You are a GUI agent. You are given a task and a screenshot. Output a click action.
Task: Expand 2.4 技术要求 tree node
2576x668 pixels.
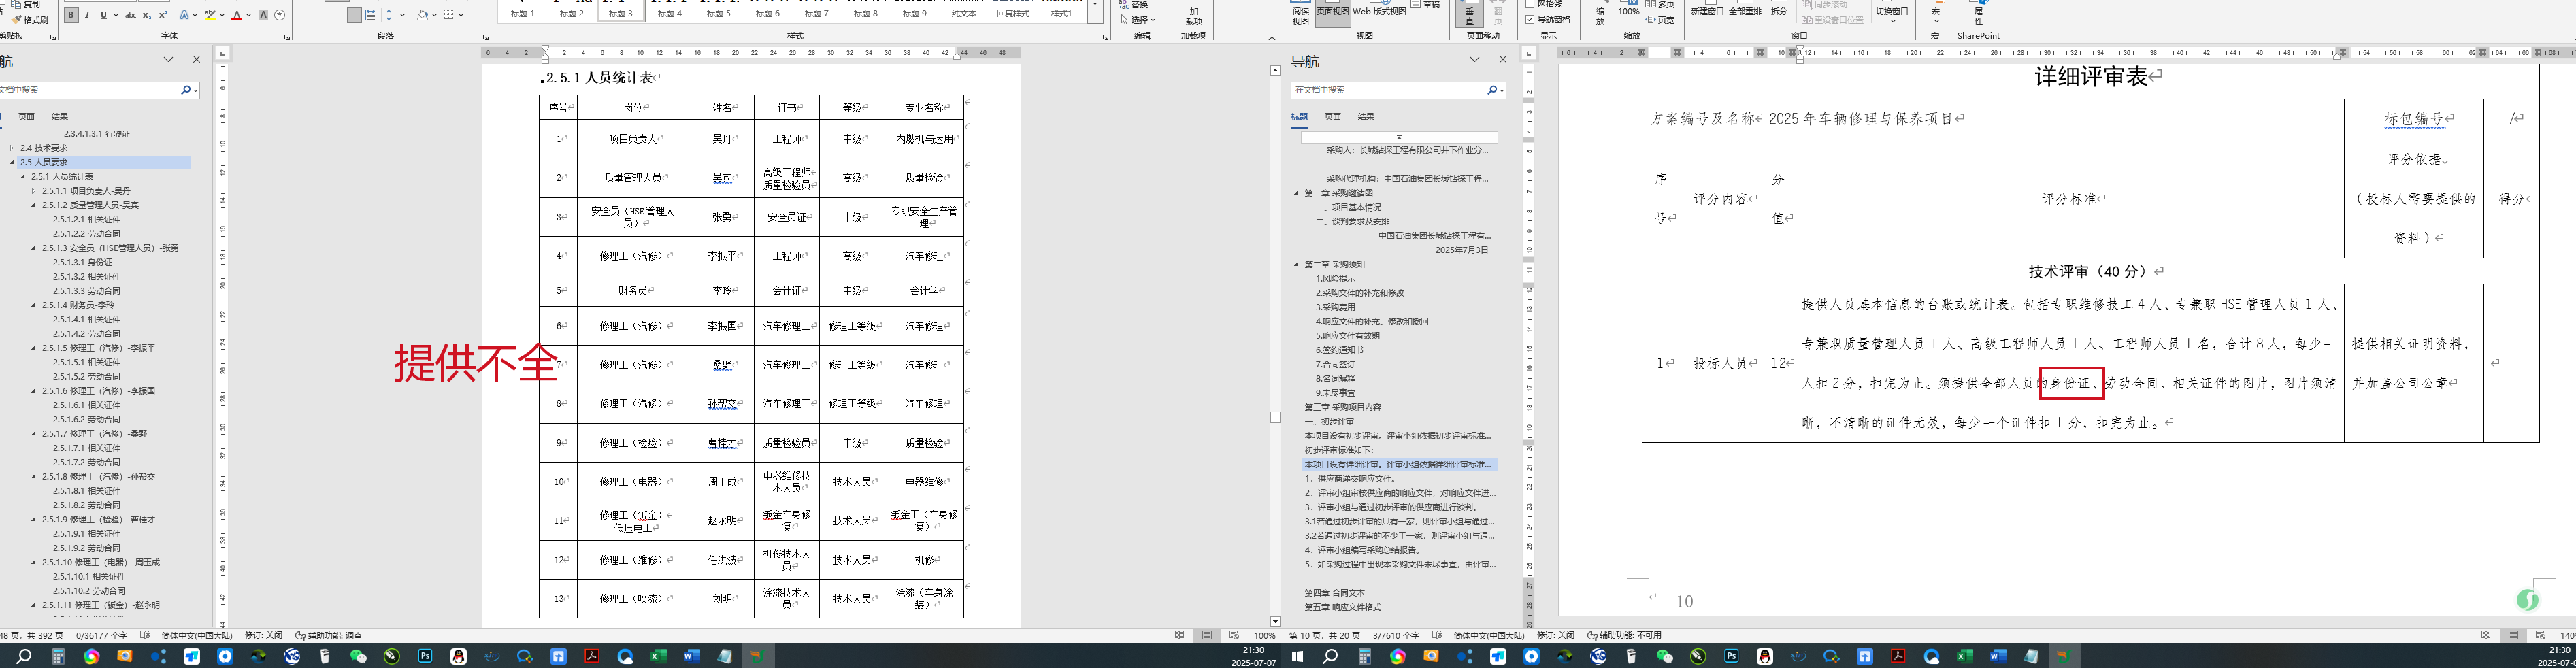point(12,148)
